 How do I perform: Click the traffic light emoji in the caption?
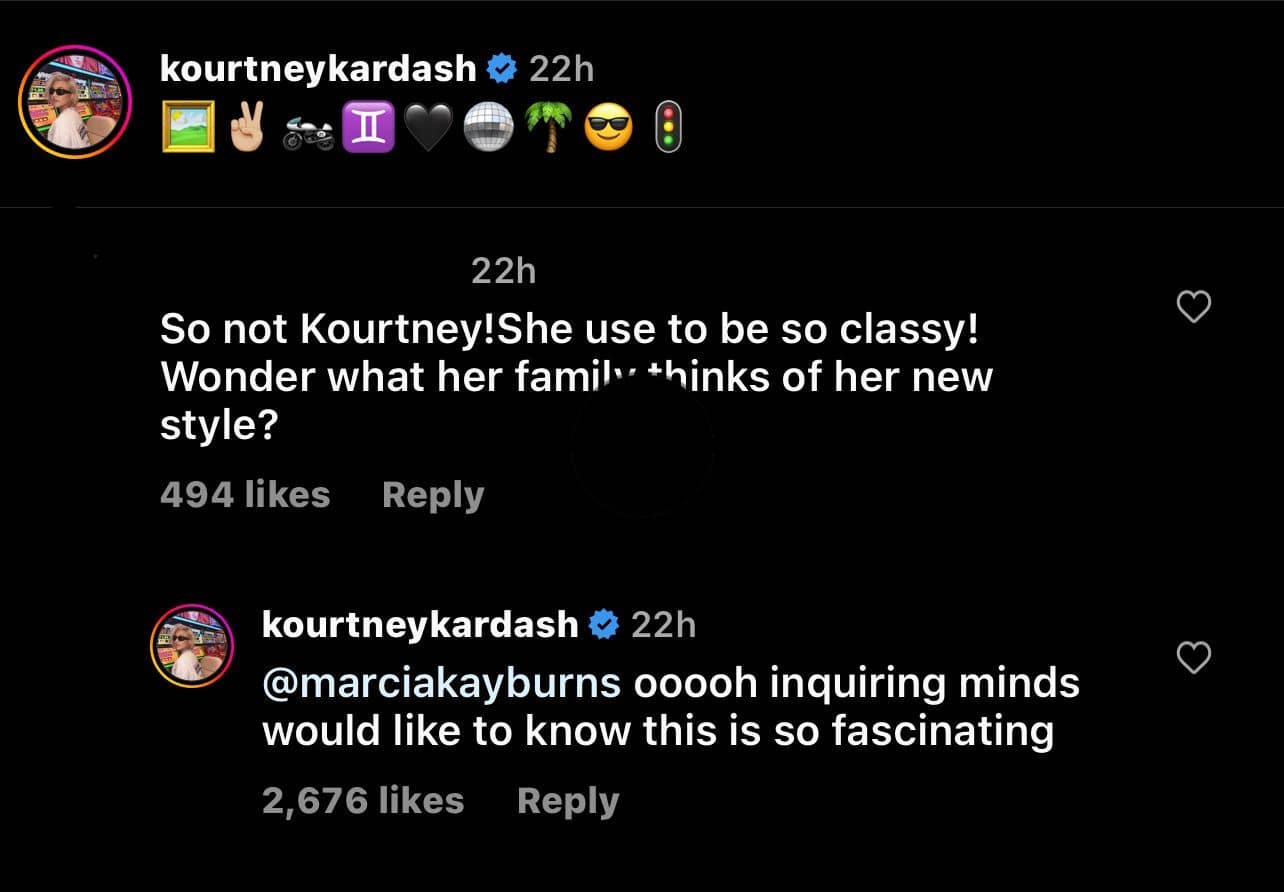click(667, 129)
